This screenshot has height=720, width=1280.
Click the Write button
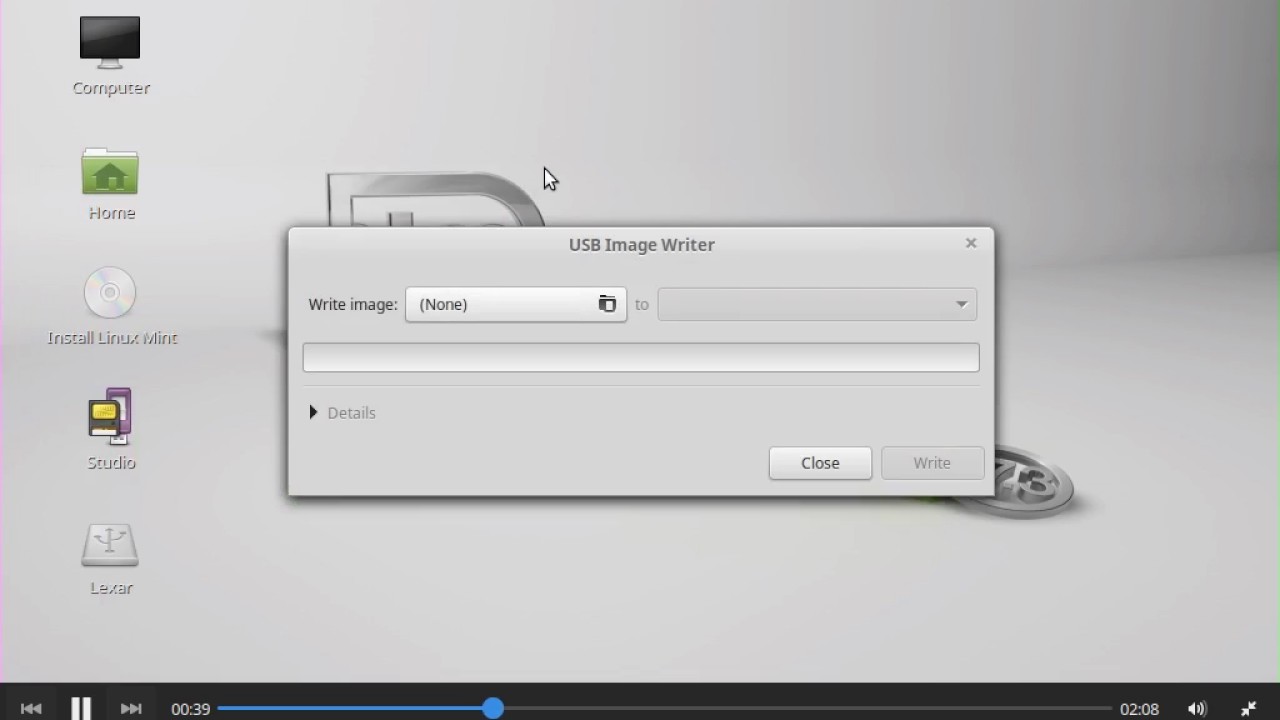pyautogui.click(x=932, y=463)
